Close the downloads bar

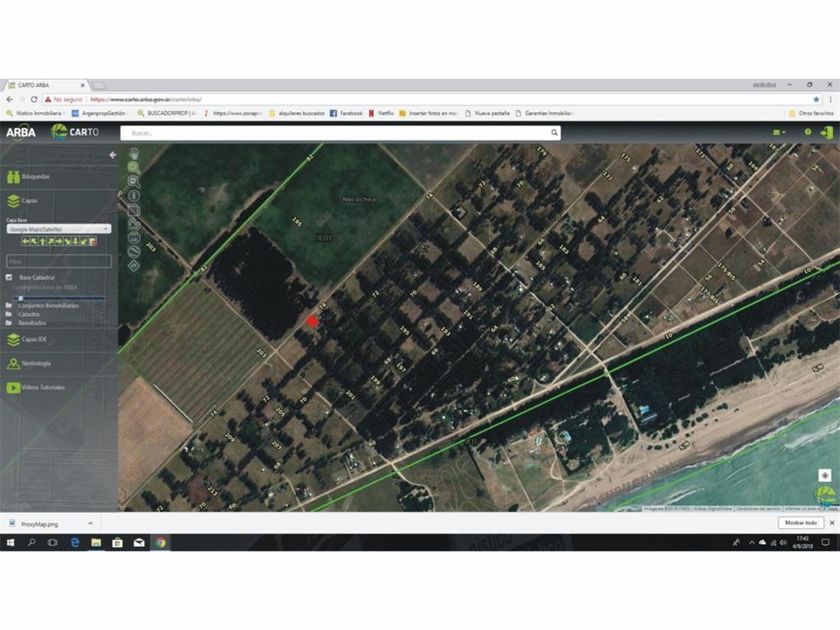832,523
